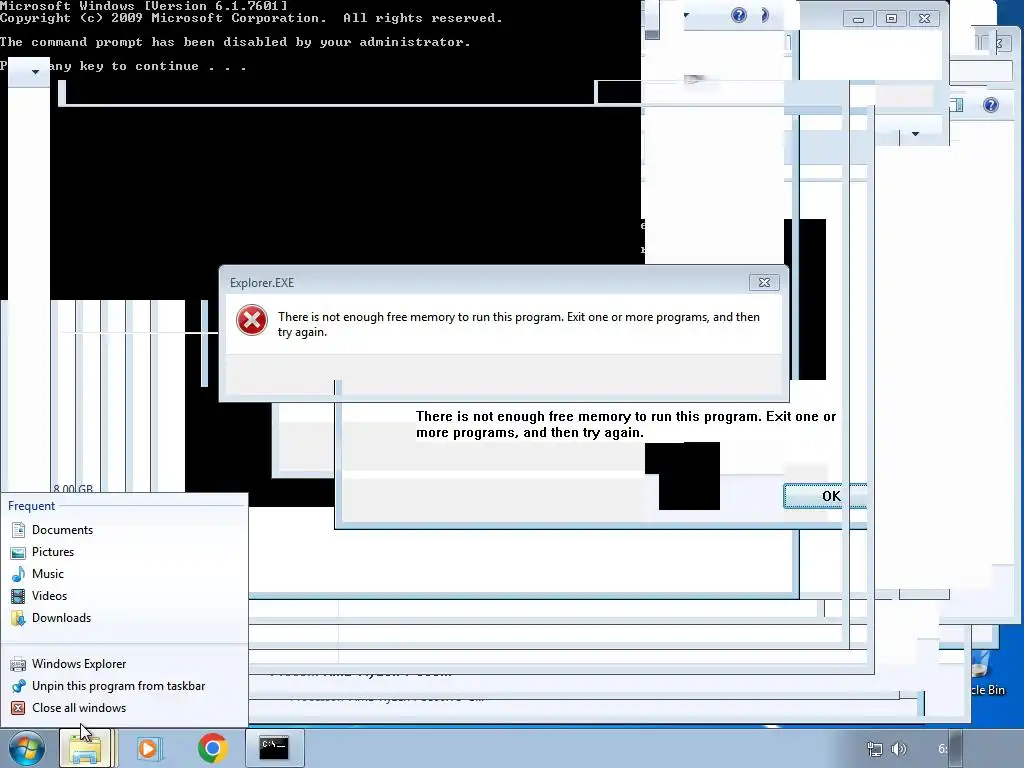Open Pictures from the jump list
Screen dimensions: 1024x768
click(x=52, y=552)
